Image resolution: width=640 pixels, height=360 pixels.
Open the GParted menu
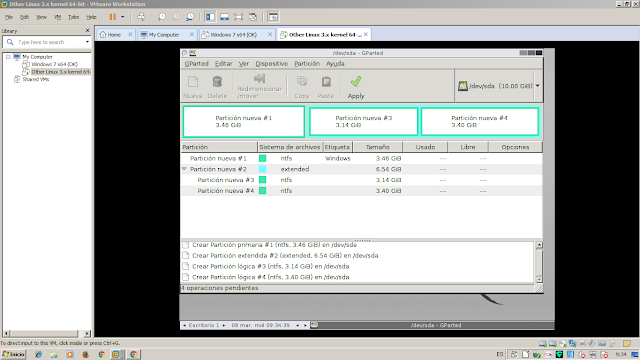196,64
